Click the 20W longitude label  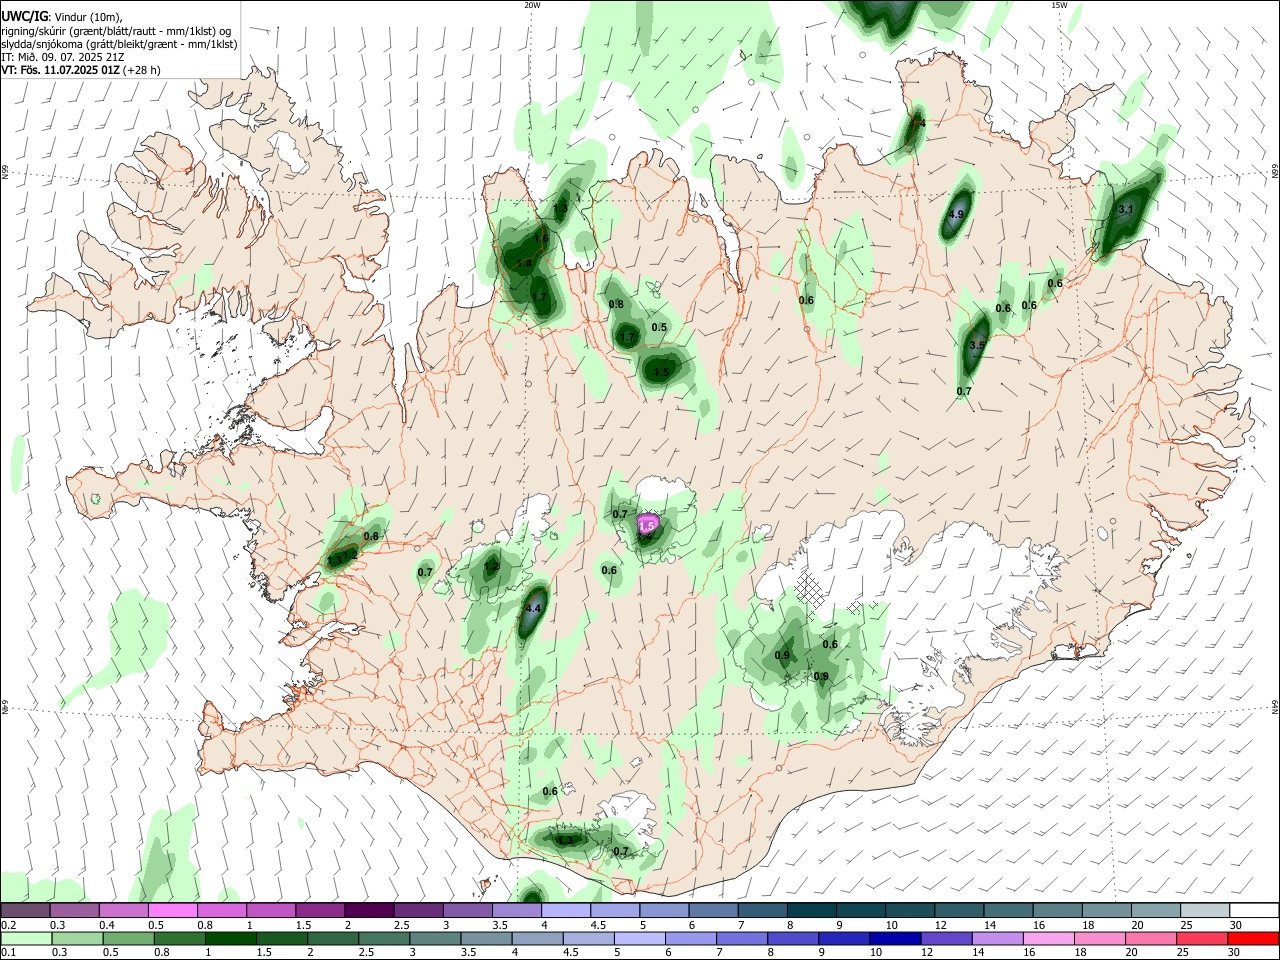tap(532, 5)
